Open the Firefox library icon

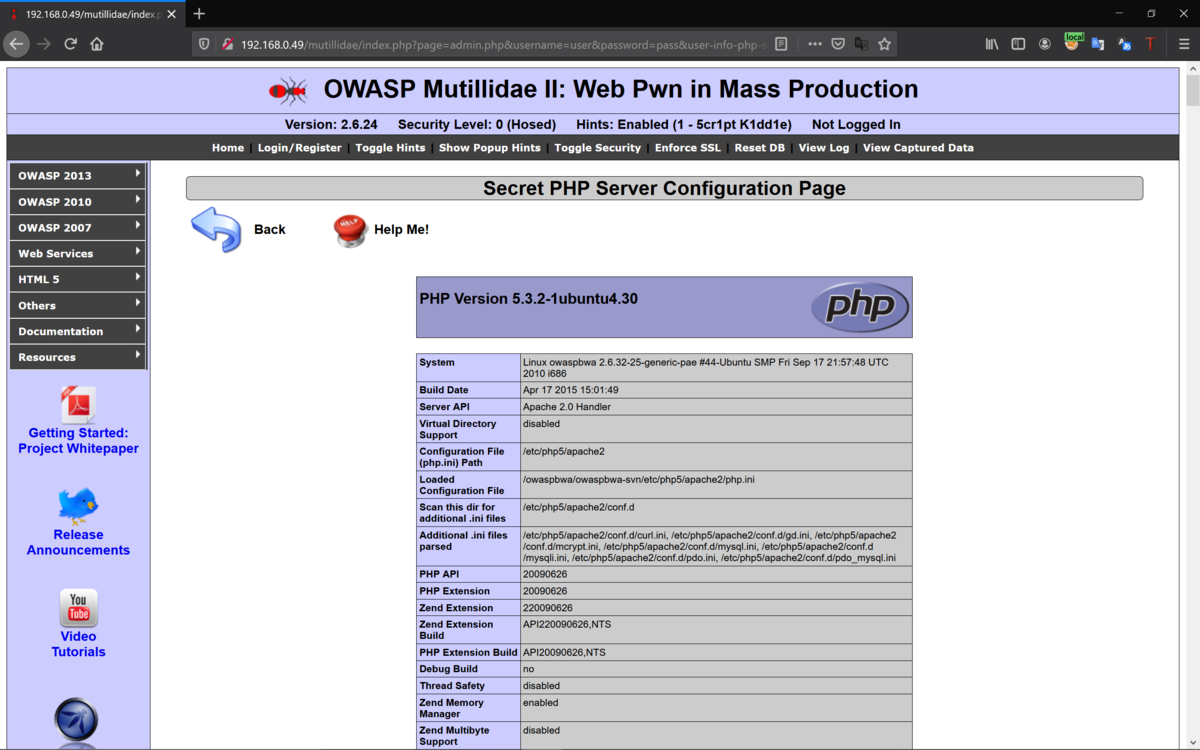pos(992,44)
